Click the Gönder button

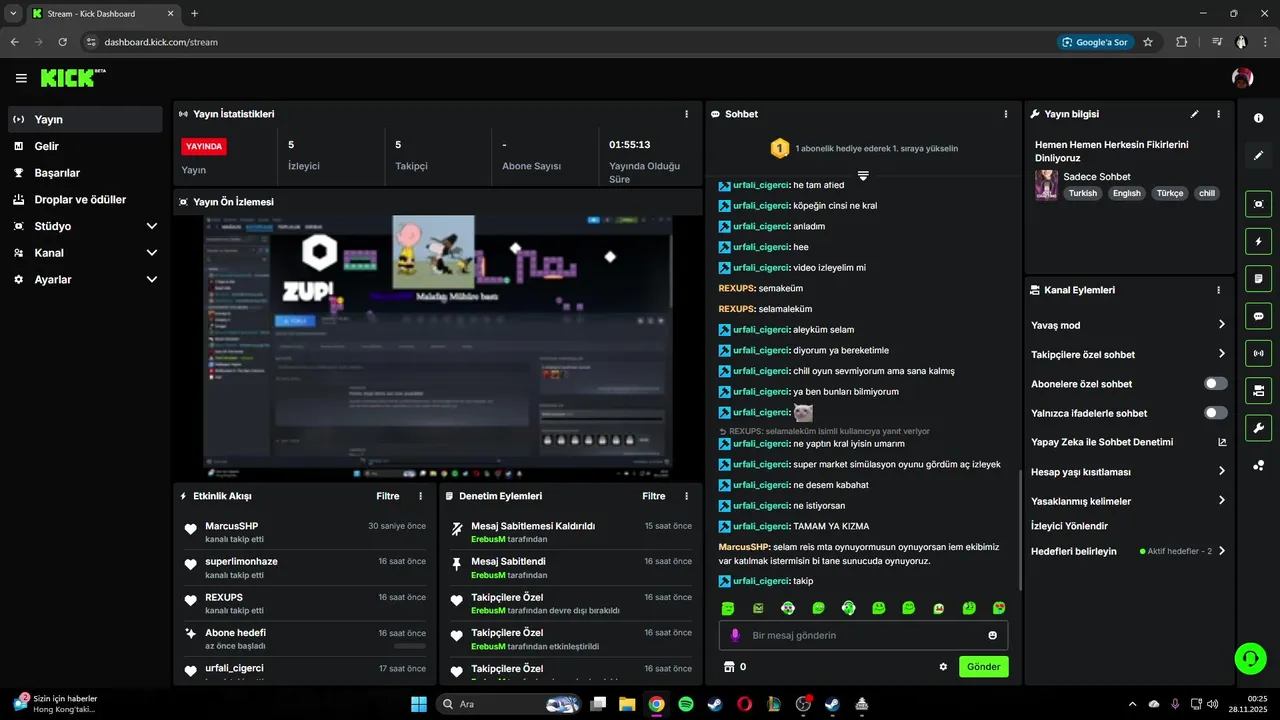984,667
